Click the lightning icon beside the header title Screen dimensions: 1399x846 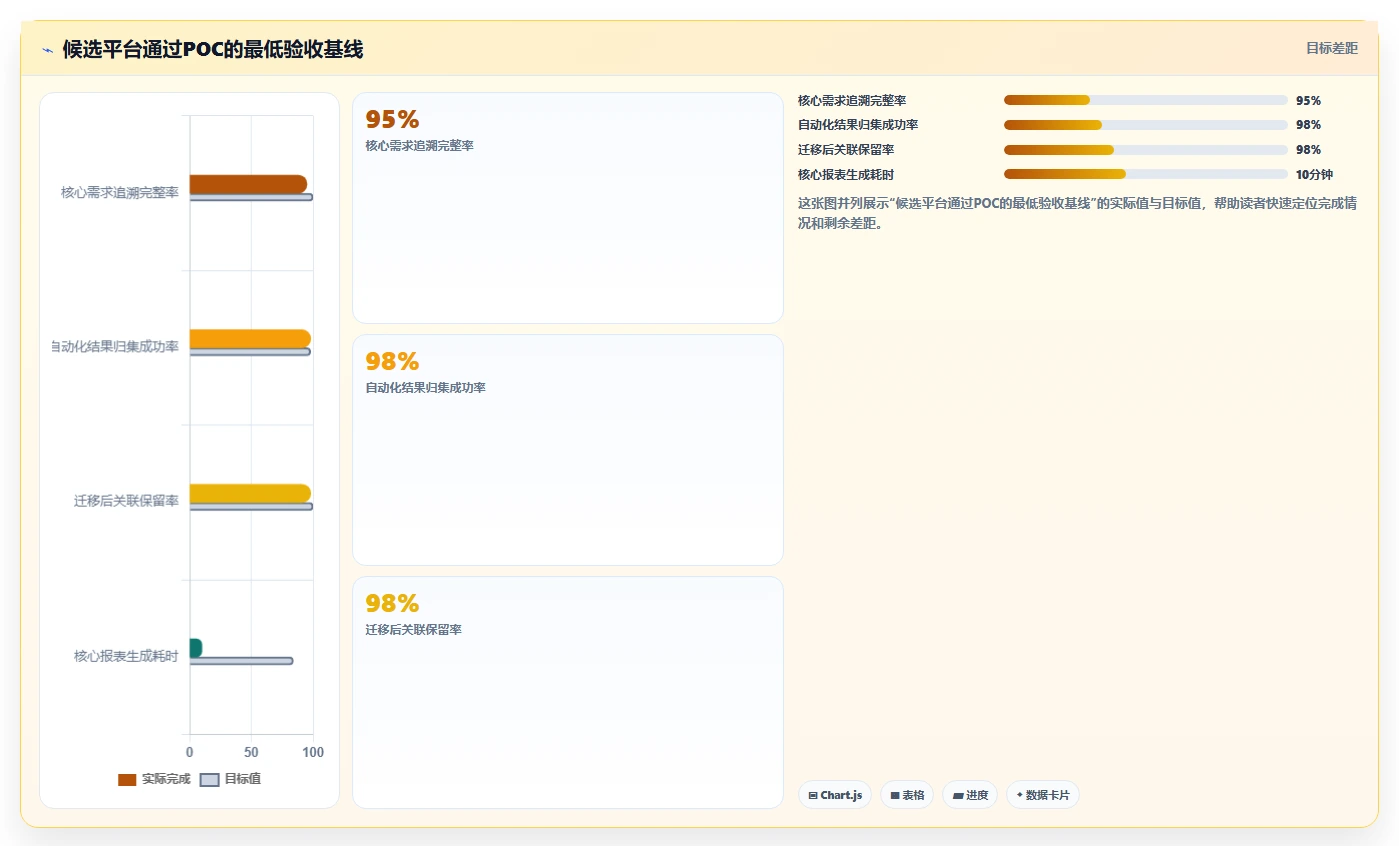pos(47,50)
